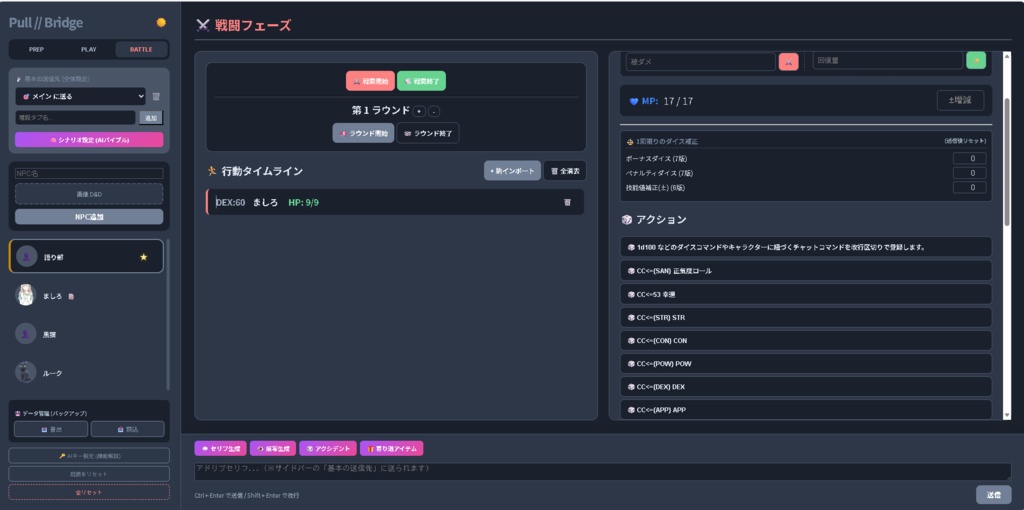Click the import (読込) backup button
Image resolution: width=1024 pixels, height=510 pixels.
click(x=128, y=429)
